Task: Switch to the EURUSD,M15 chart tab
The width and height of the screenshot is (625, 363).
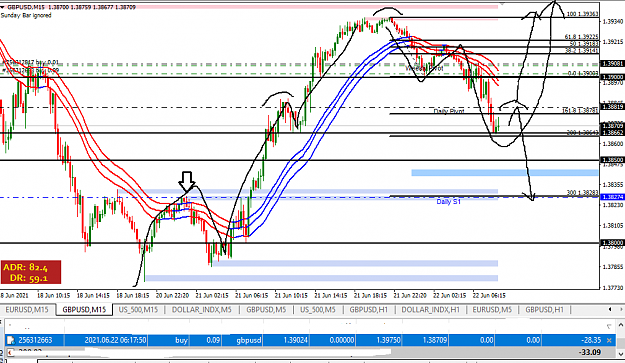Action: (x=27, y=310)
